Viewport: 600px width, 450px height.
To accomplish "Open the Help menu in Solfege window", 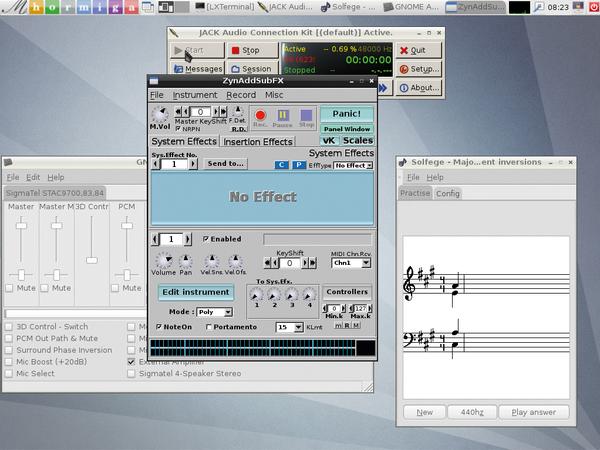I will (x=435, y=178).
